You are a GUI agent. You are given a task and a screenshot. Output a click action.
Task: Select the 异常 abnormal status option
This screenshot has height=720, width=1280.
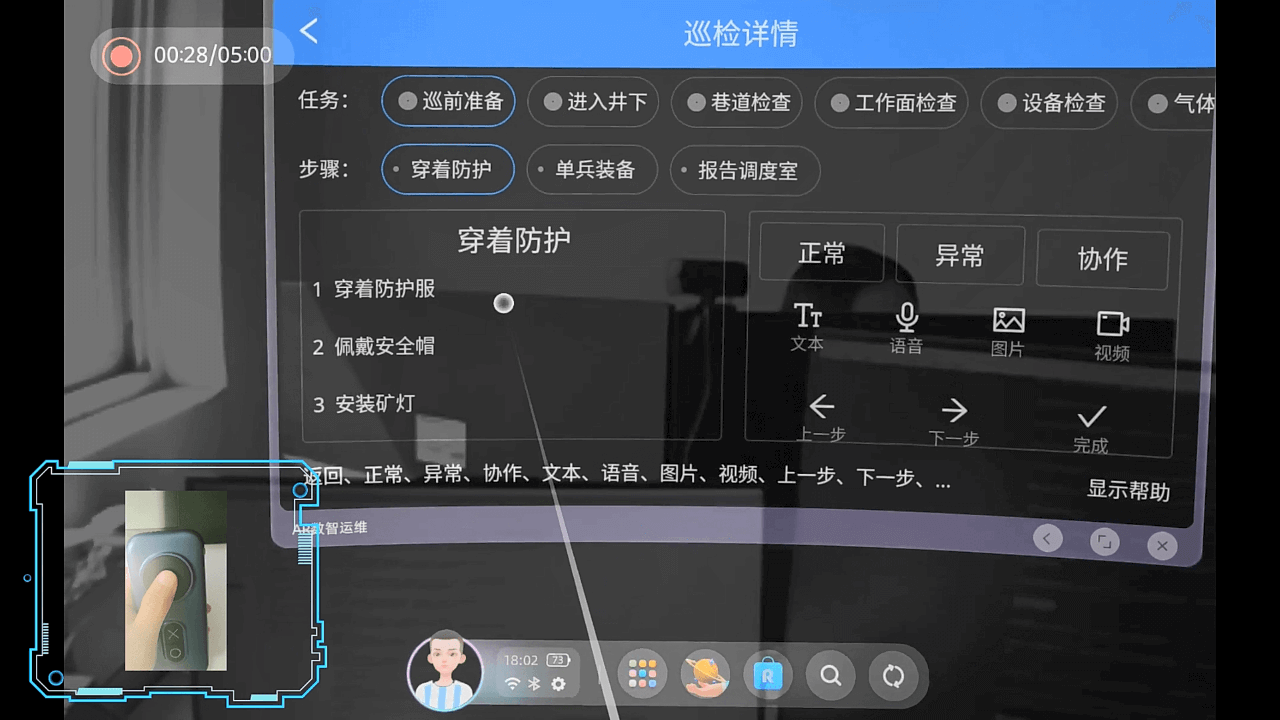coord(959,256)
